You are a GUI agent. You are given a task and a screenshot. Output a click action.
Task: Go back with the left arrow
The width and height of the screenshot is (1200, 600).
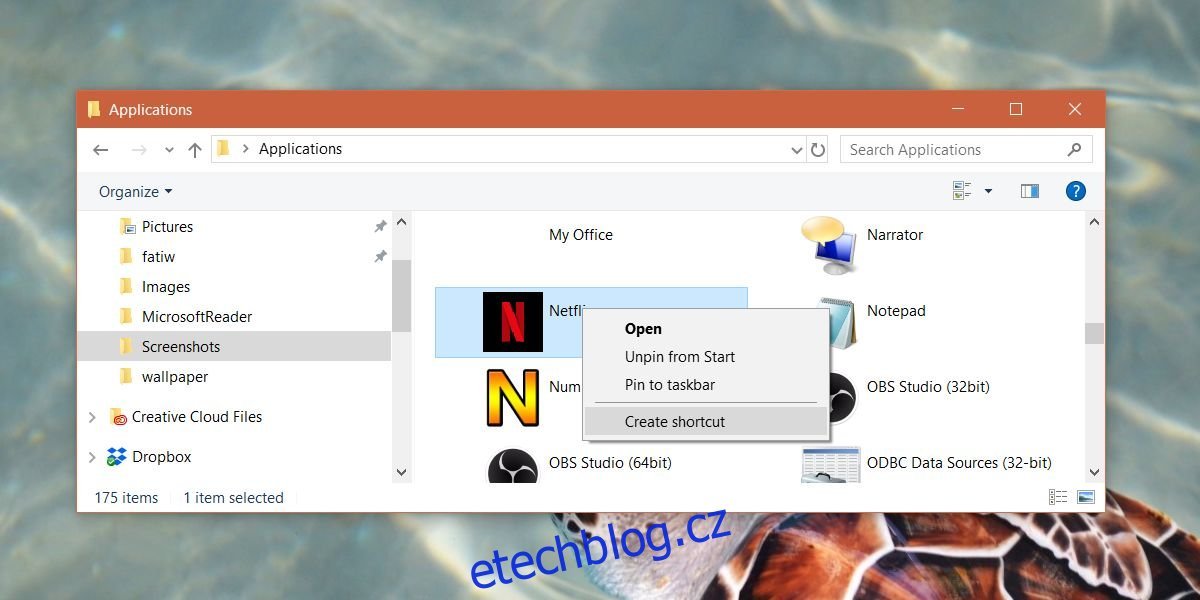101,150
